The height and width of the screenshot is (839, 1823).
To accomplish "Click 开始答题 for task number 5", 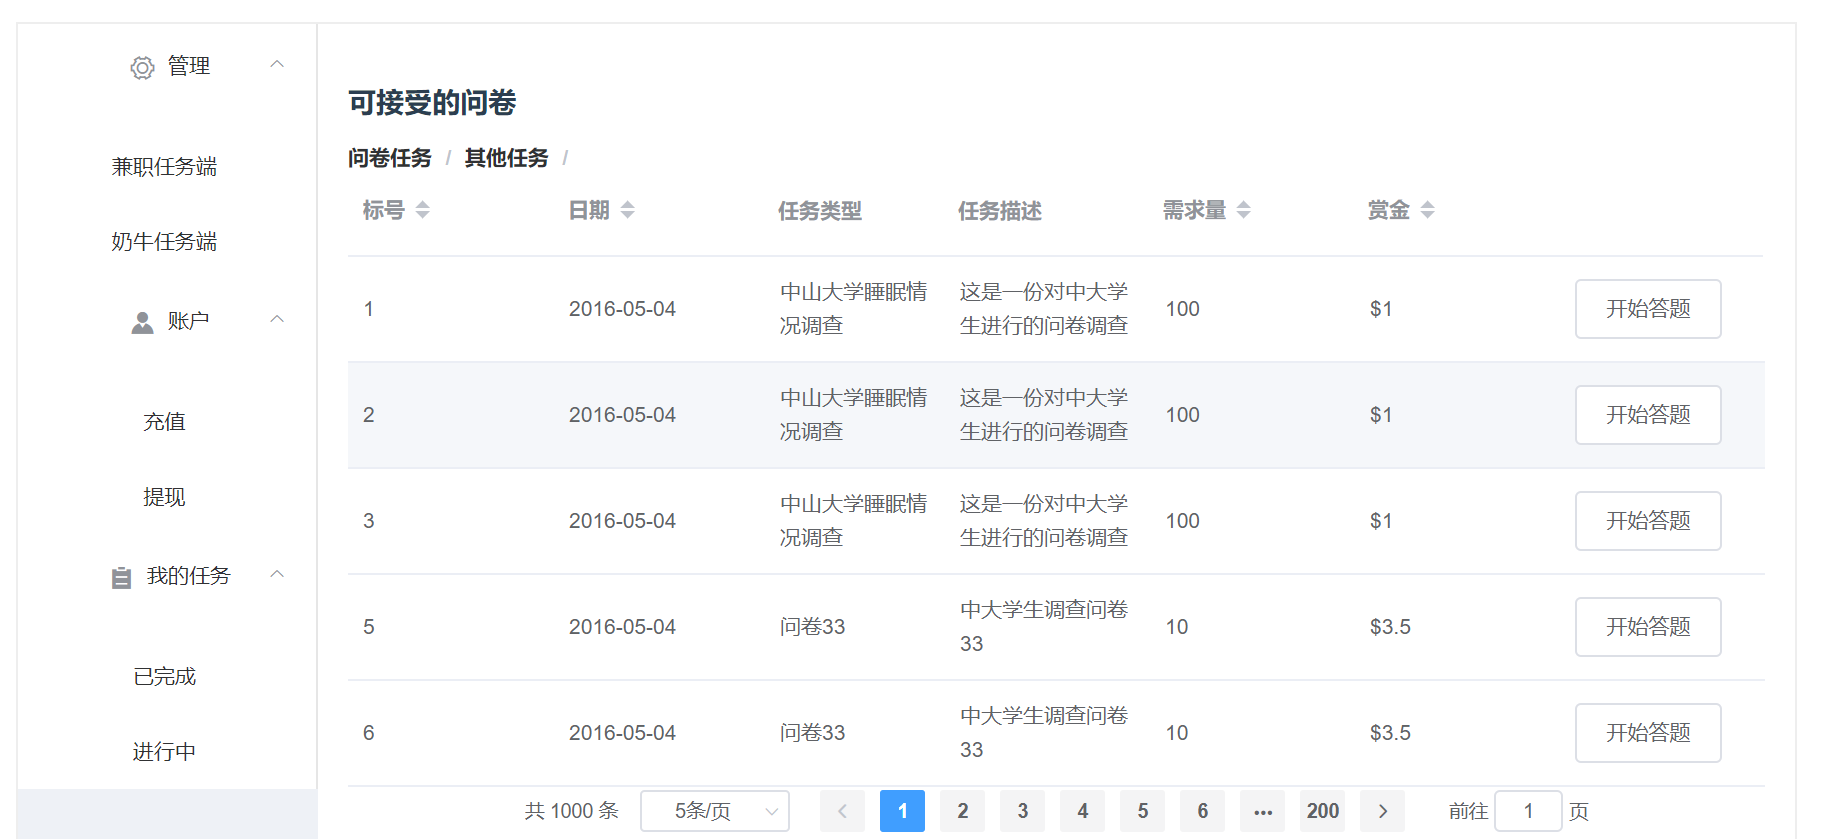I will point(1647,627).
